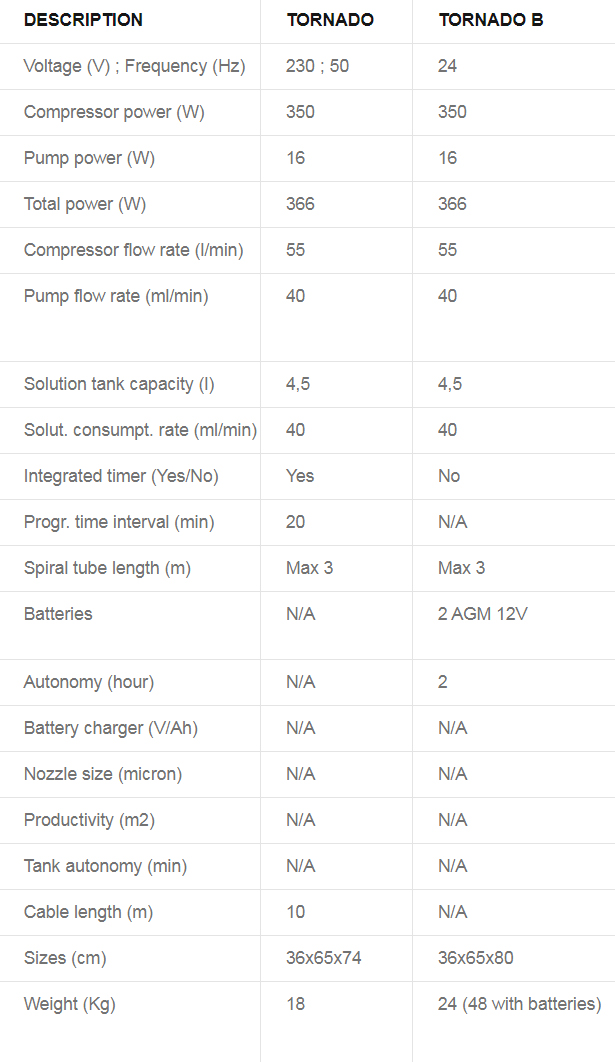Viewport: 615px width, 1062px height.
Task: Select the TORNADO column header
Action: tap(330, 20)
